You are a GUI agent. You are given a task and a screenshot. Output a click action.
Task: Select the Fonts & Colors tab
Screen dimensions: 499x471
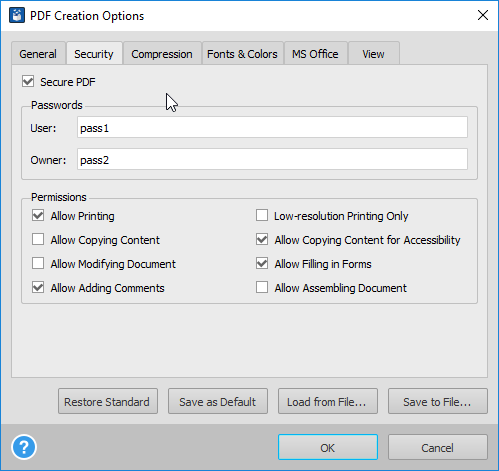point(242,53)
